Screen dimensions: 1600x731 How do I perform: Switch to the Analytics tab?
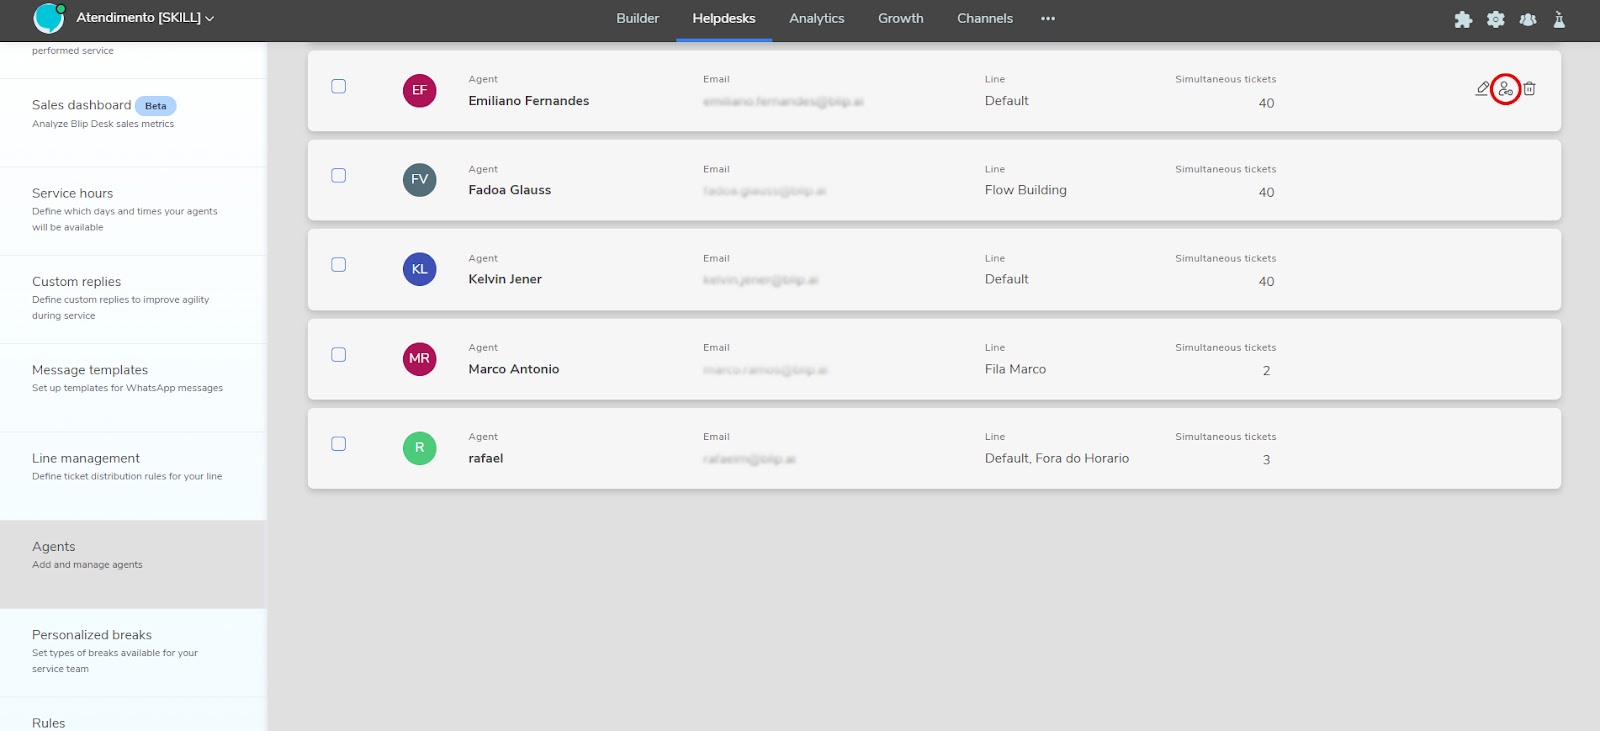point(816,18)
